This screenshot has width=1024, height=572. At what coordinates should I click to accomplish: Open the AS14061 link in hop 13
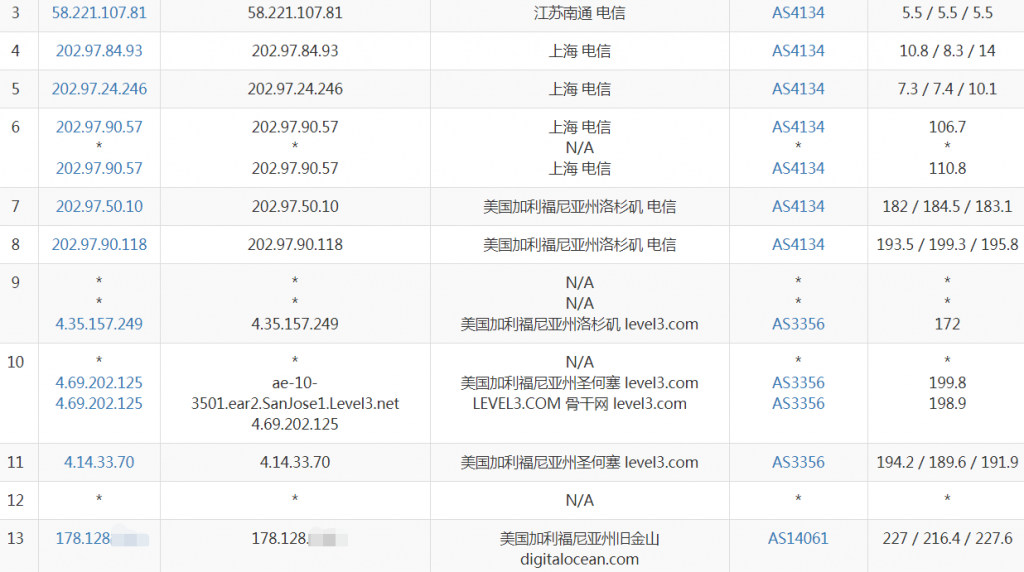pyautogui.click(x=798, y=539)
